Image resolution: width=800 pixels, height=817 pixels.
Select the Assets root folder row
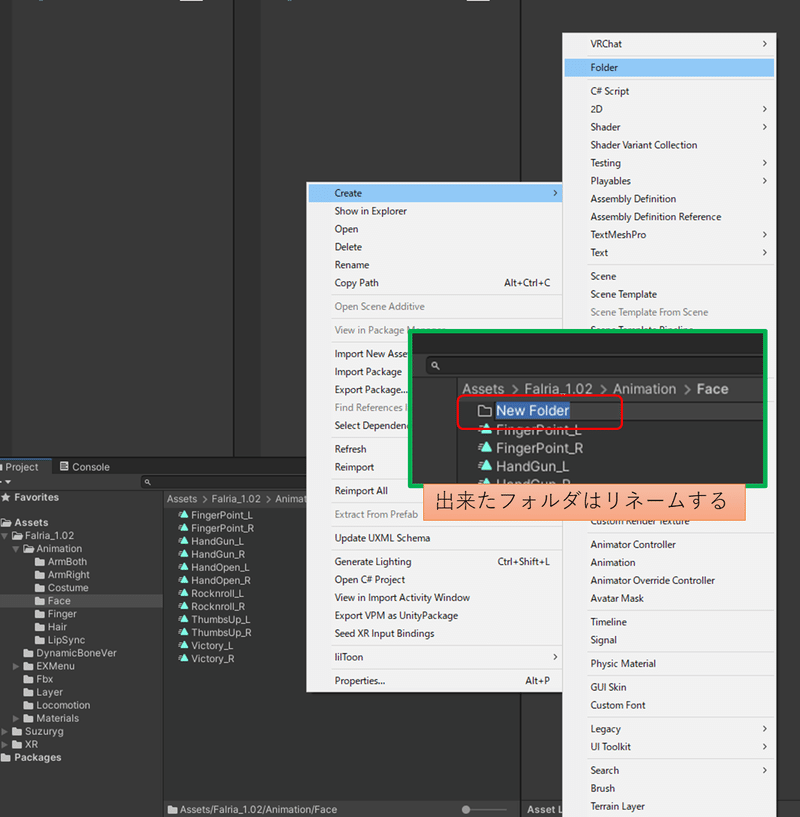[x=81, y=523]
